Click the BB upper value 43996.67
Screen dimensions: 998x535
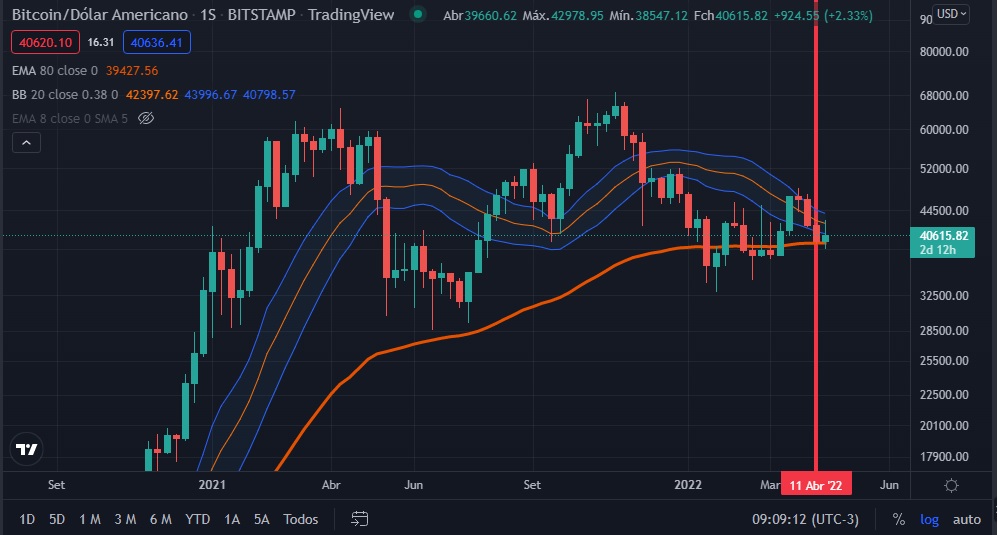tap(211, 95)
